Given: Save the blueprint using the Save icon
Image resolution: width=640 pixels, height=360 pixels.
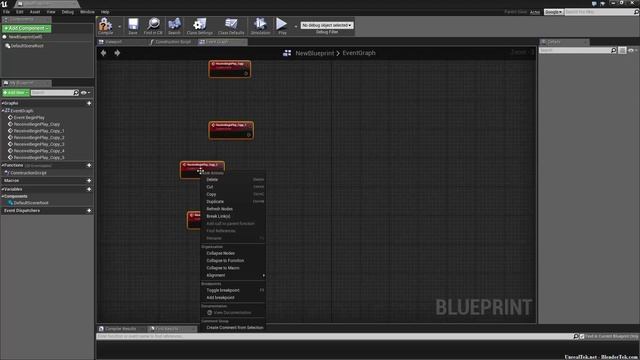Looking at the screenshot, I should (133, 25).
